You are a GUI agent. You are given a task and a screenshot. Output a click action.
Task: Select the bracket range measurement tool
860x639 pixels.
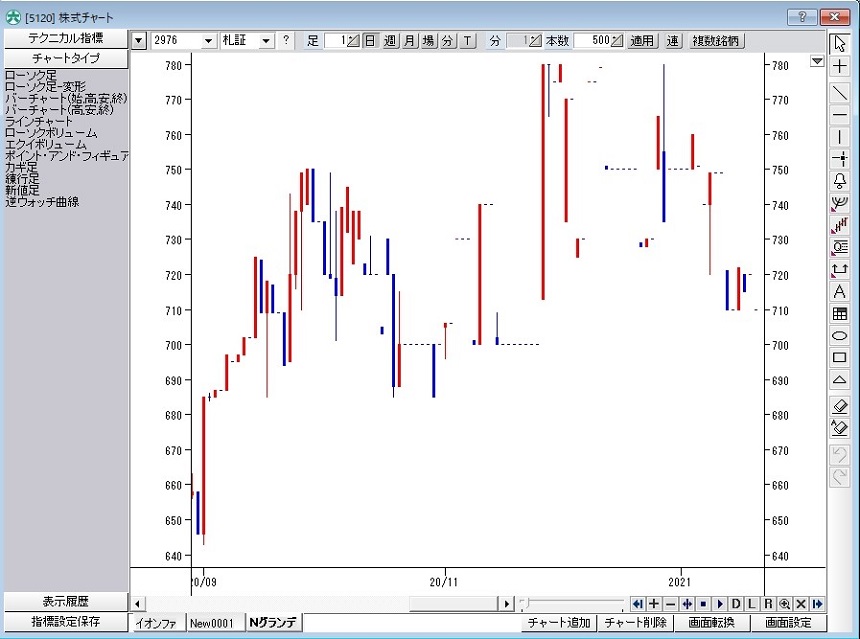839,269
